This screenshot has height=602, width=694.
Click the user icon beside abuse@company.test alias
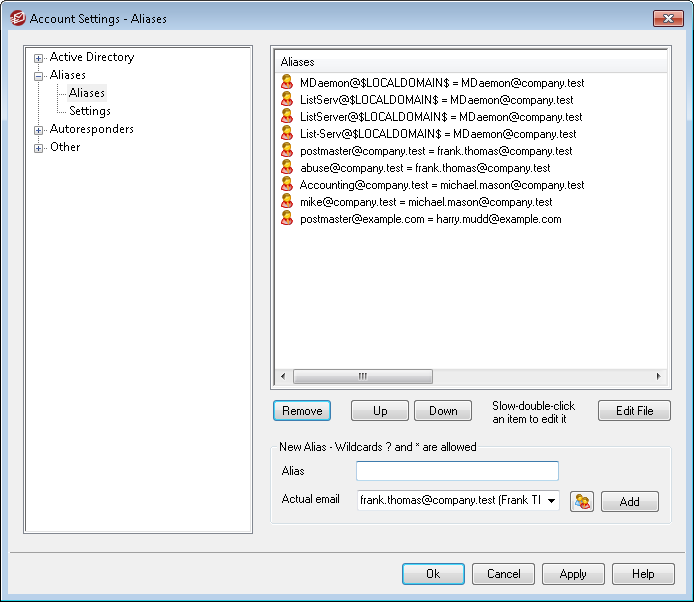(x=287, y=168)
